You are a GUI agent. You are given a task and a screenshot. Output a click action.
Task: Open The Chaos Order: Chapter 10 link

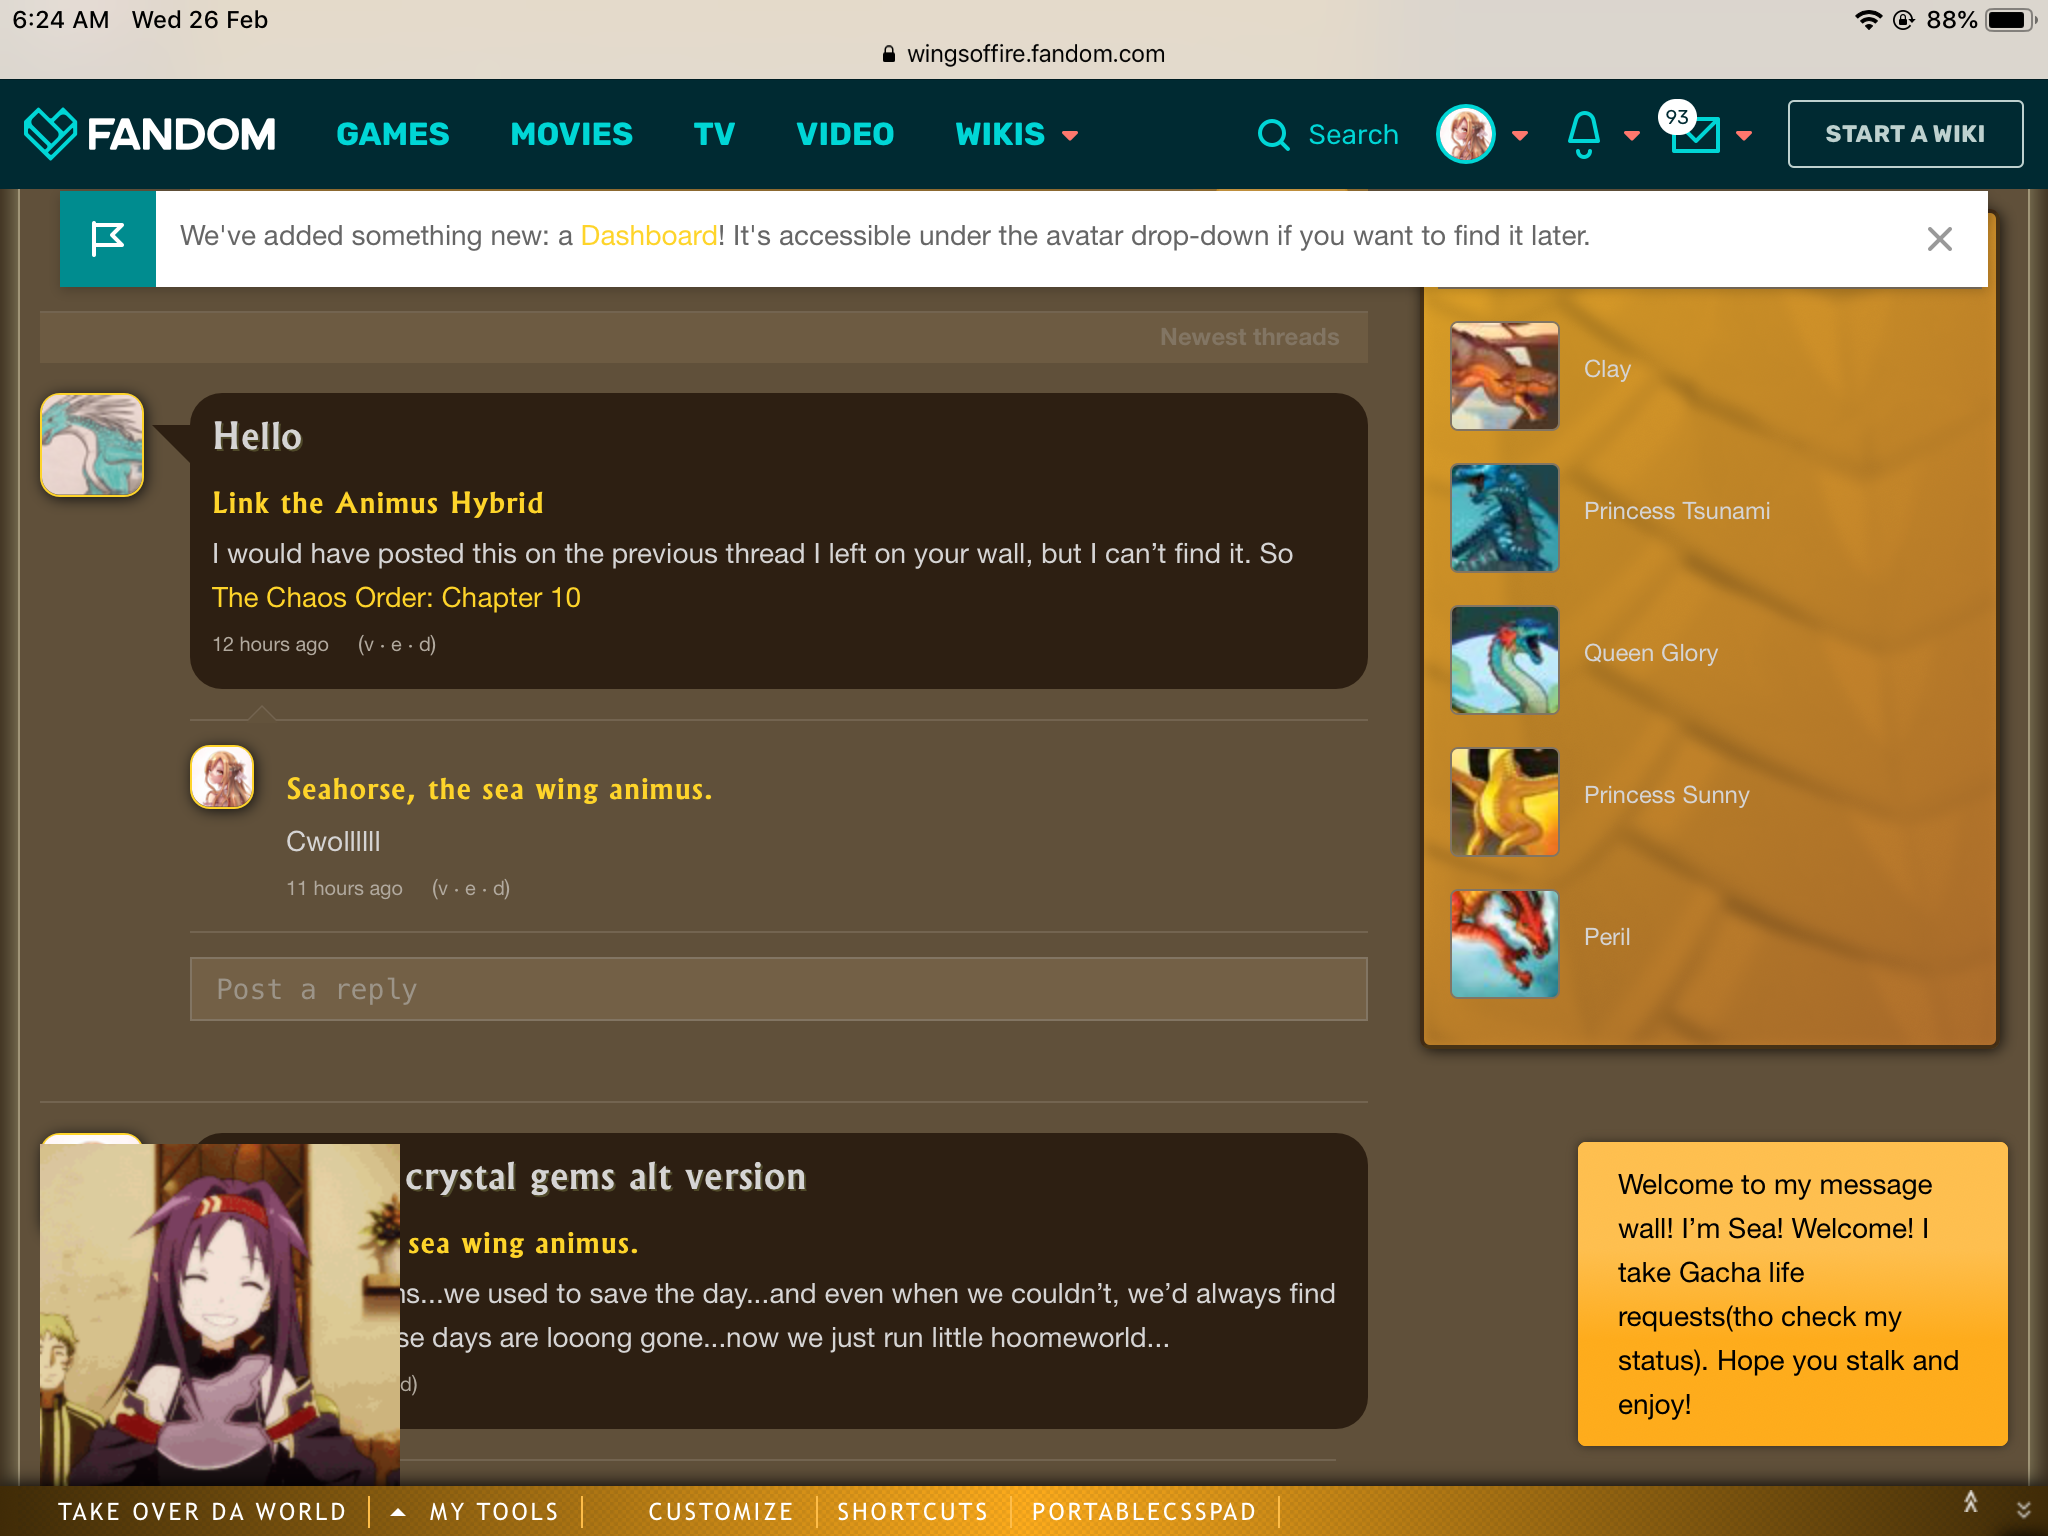click(x=396, y=597)
